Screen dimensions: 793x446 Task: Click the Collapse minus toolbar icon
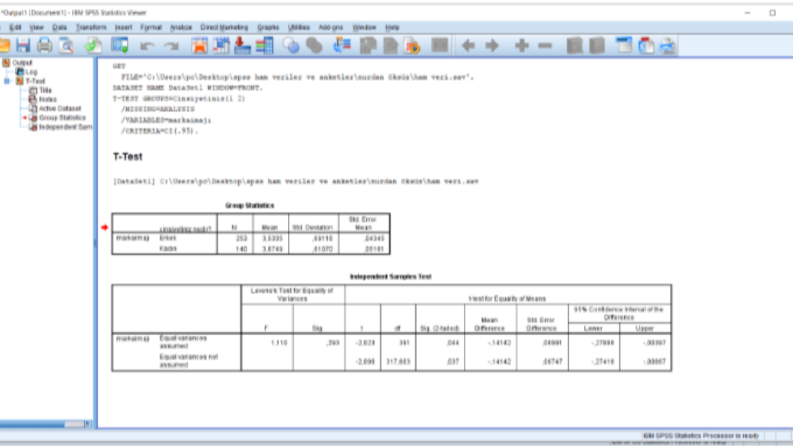pyautogui.click(x=545, y=46)
